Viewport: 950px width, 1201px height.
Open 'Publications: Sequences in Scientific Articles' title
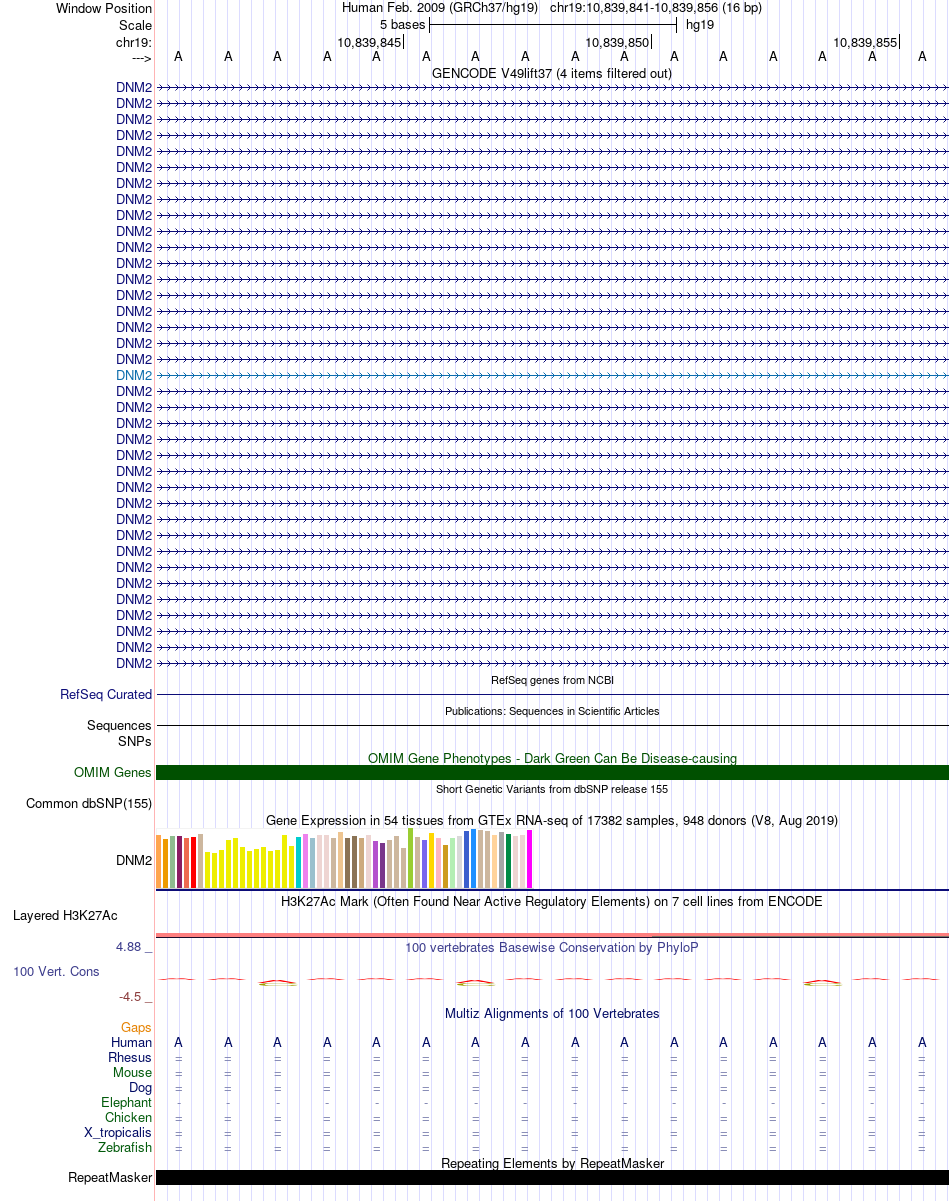pyautogui.click(x=552, y=711)
